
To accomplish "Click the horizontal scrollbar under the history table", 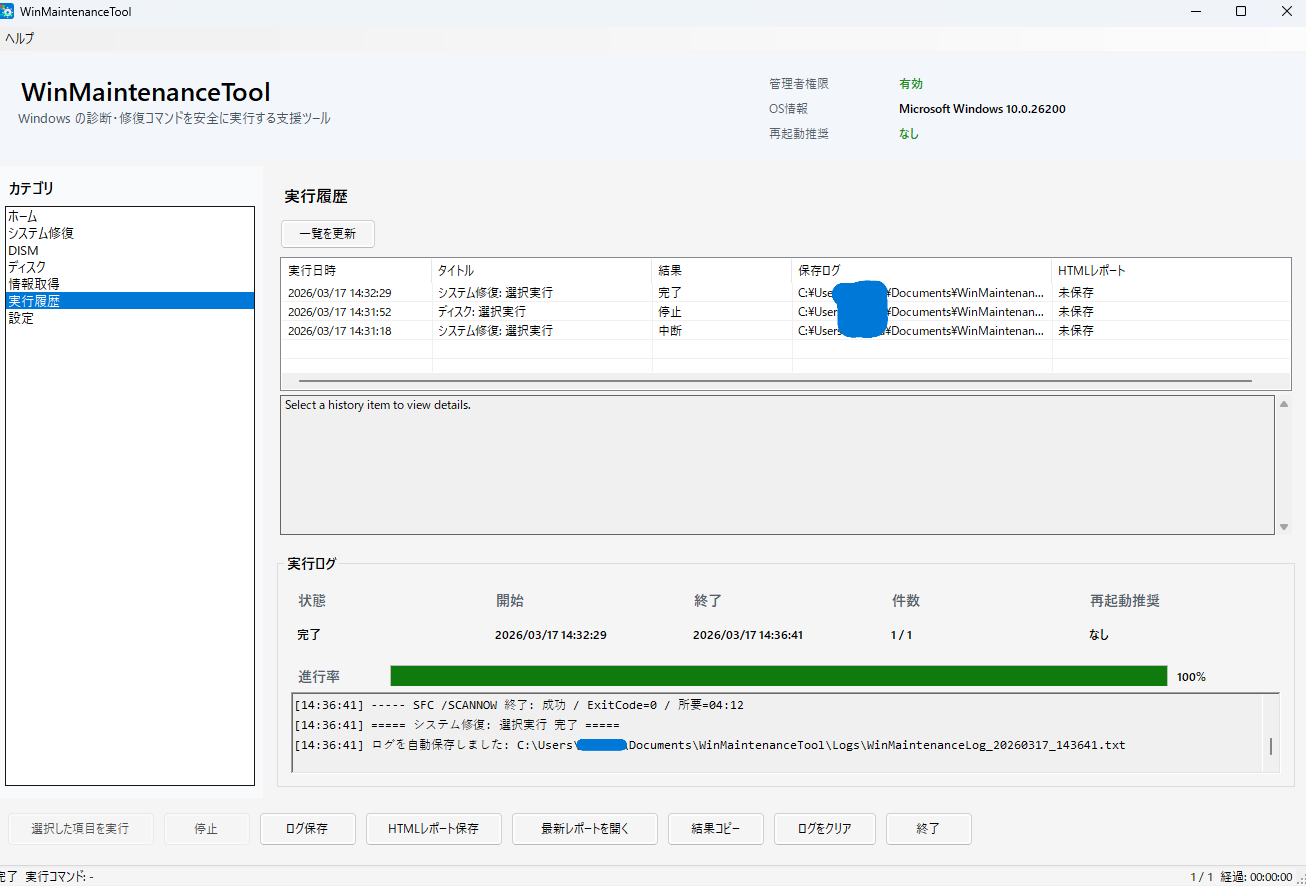I will coord(775,380).
